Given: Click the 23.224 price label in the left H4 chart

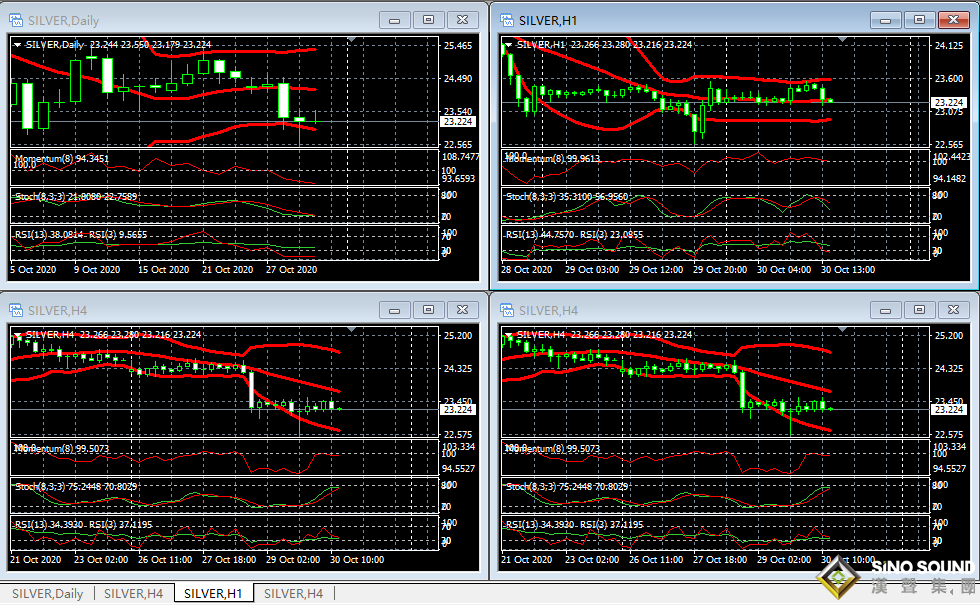Looking at the screenshot, I should [x=458, y=409].
